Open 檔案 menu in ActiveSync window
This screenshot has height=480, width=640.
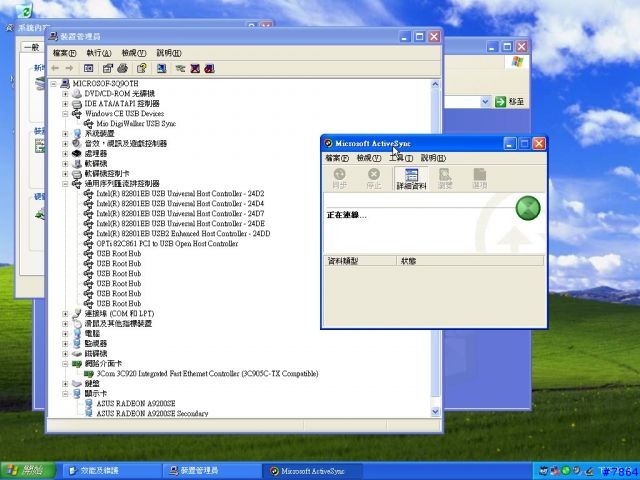click(x=337, y=158)
